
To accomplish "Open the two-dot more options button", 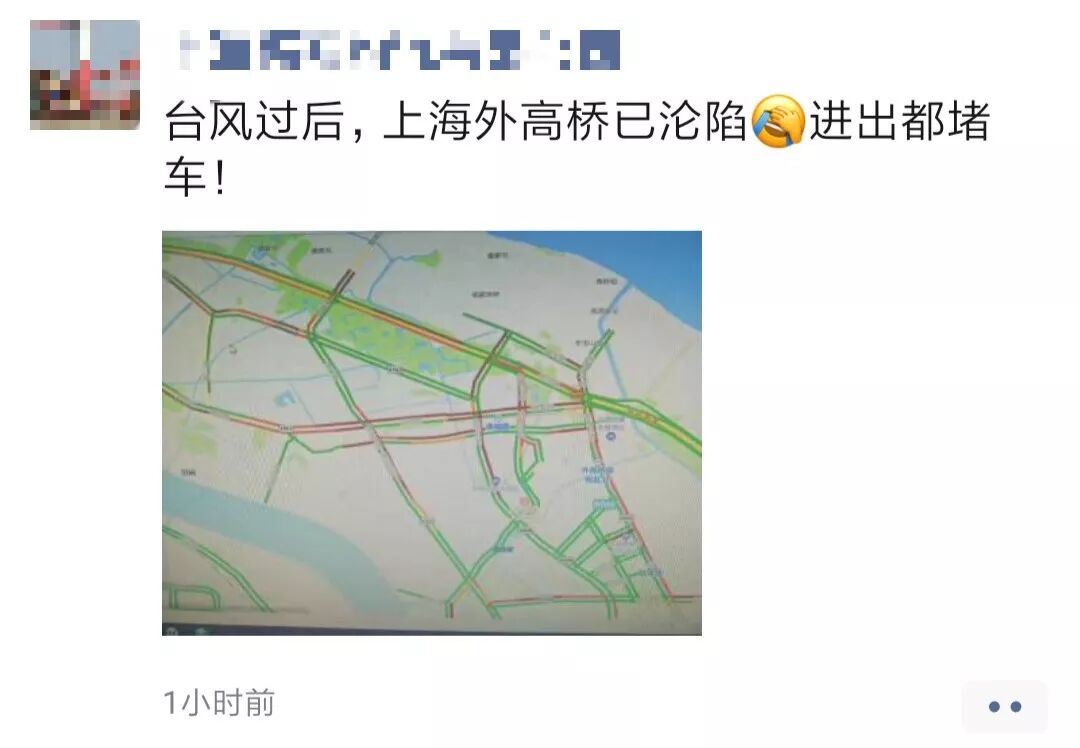I will point(1004,706).
